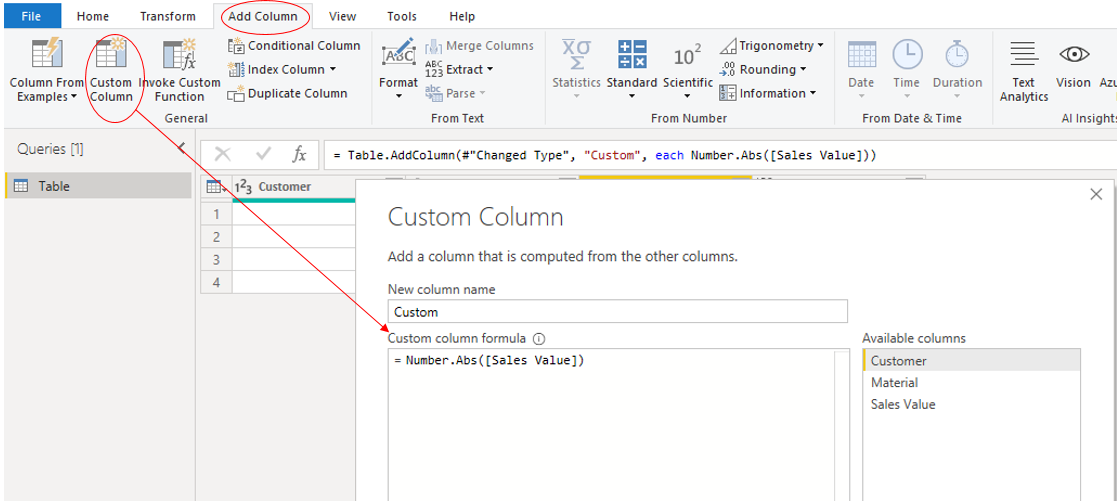Open Index Column dropdown arrow
The image size is (1117, 503).
click(x=332, y=69)
